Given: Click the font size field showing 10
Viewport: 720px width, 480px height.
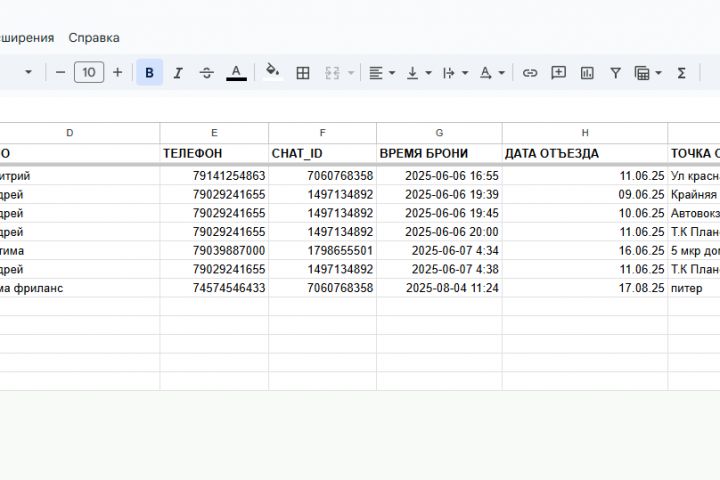Looking at the screenshot, I should [x=89, y=72].
